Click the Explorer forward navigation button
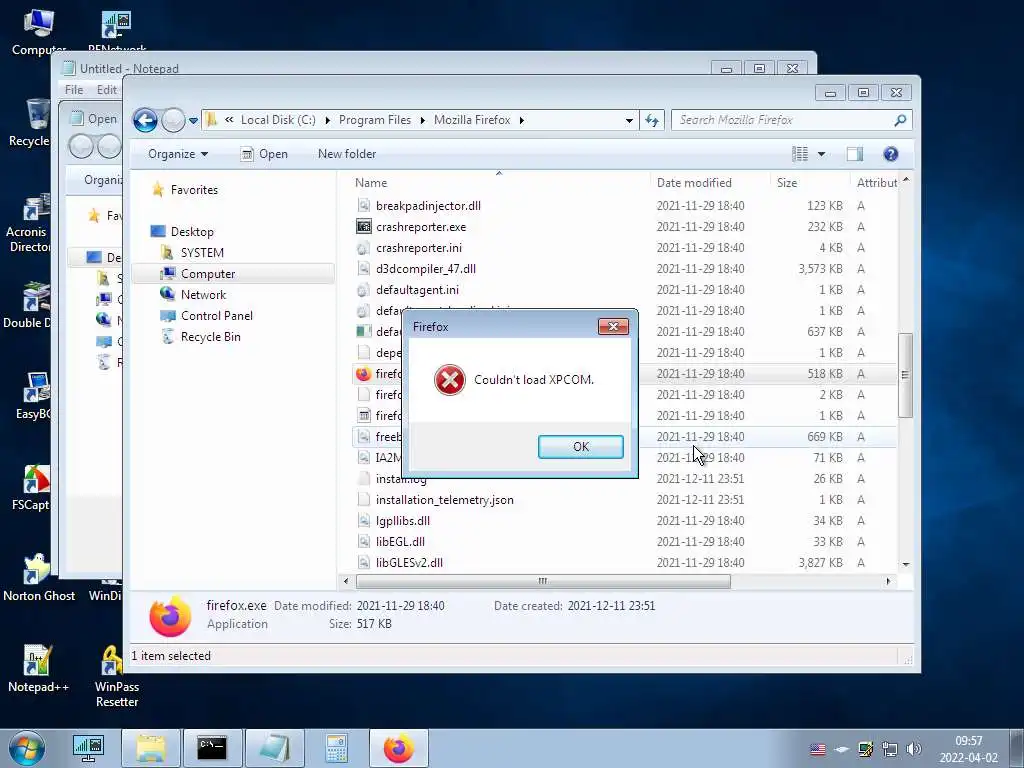This screenshot has width=1024, height=768. pyautogui.click(x=173, y=120)
